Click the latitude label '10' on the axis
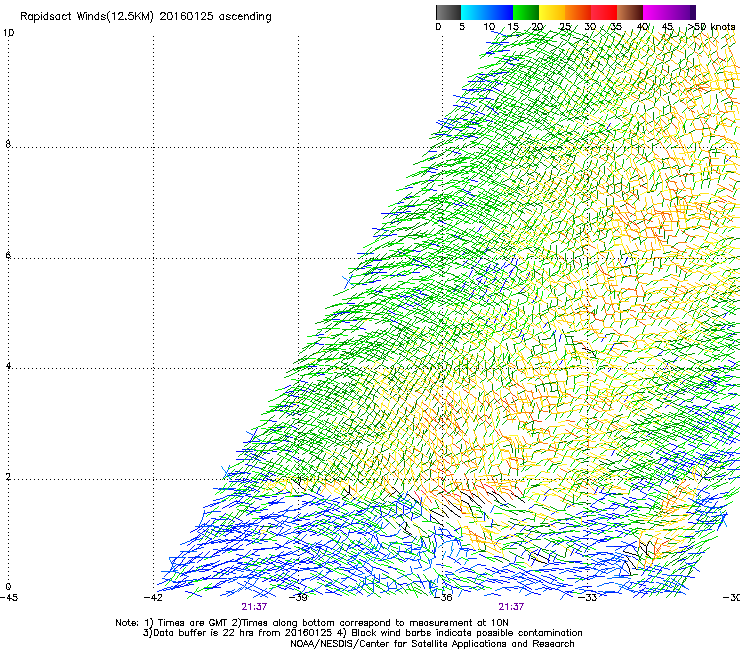 (x=8, y=33)
